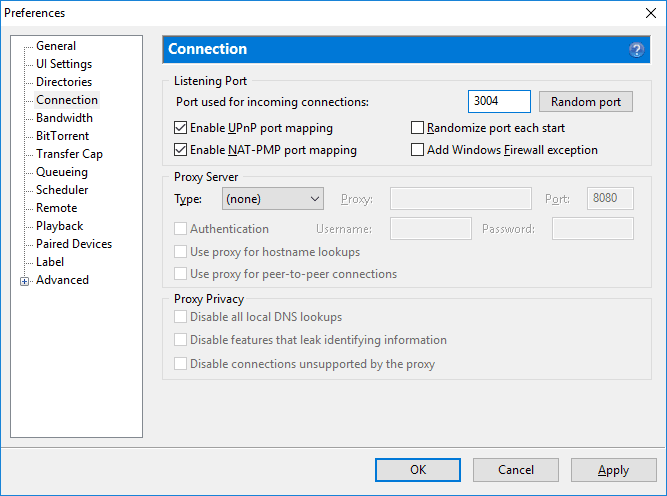Select Paired Devices in sidebar
Image resolution: width=667 pixels, height=496 pixels.
coord(74,244)
